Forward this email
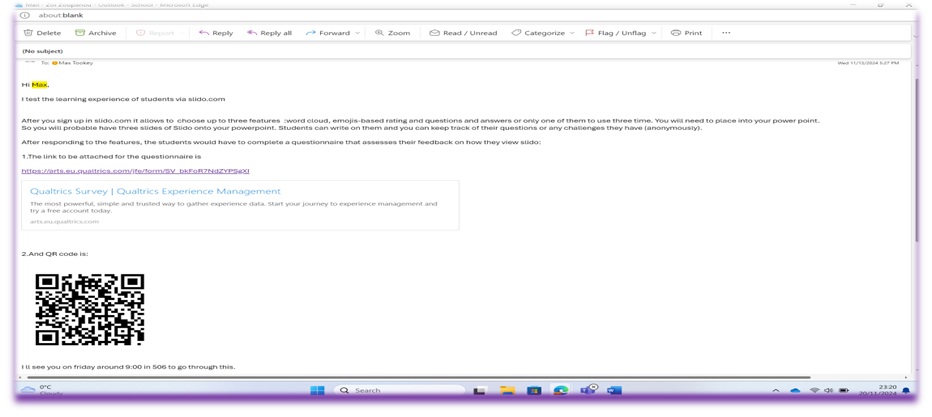 328,33
